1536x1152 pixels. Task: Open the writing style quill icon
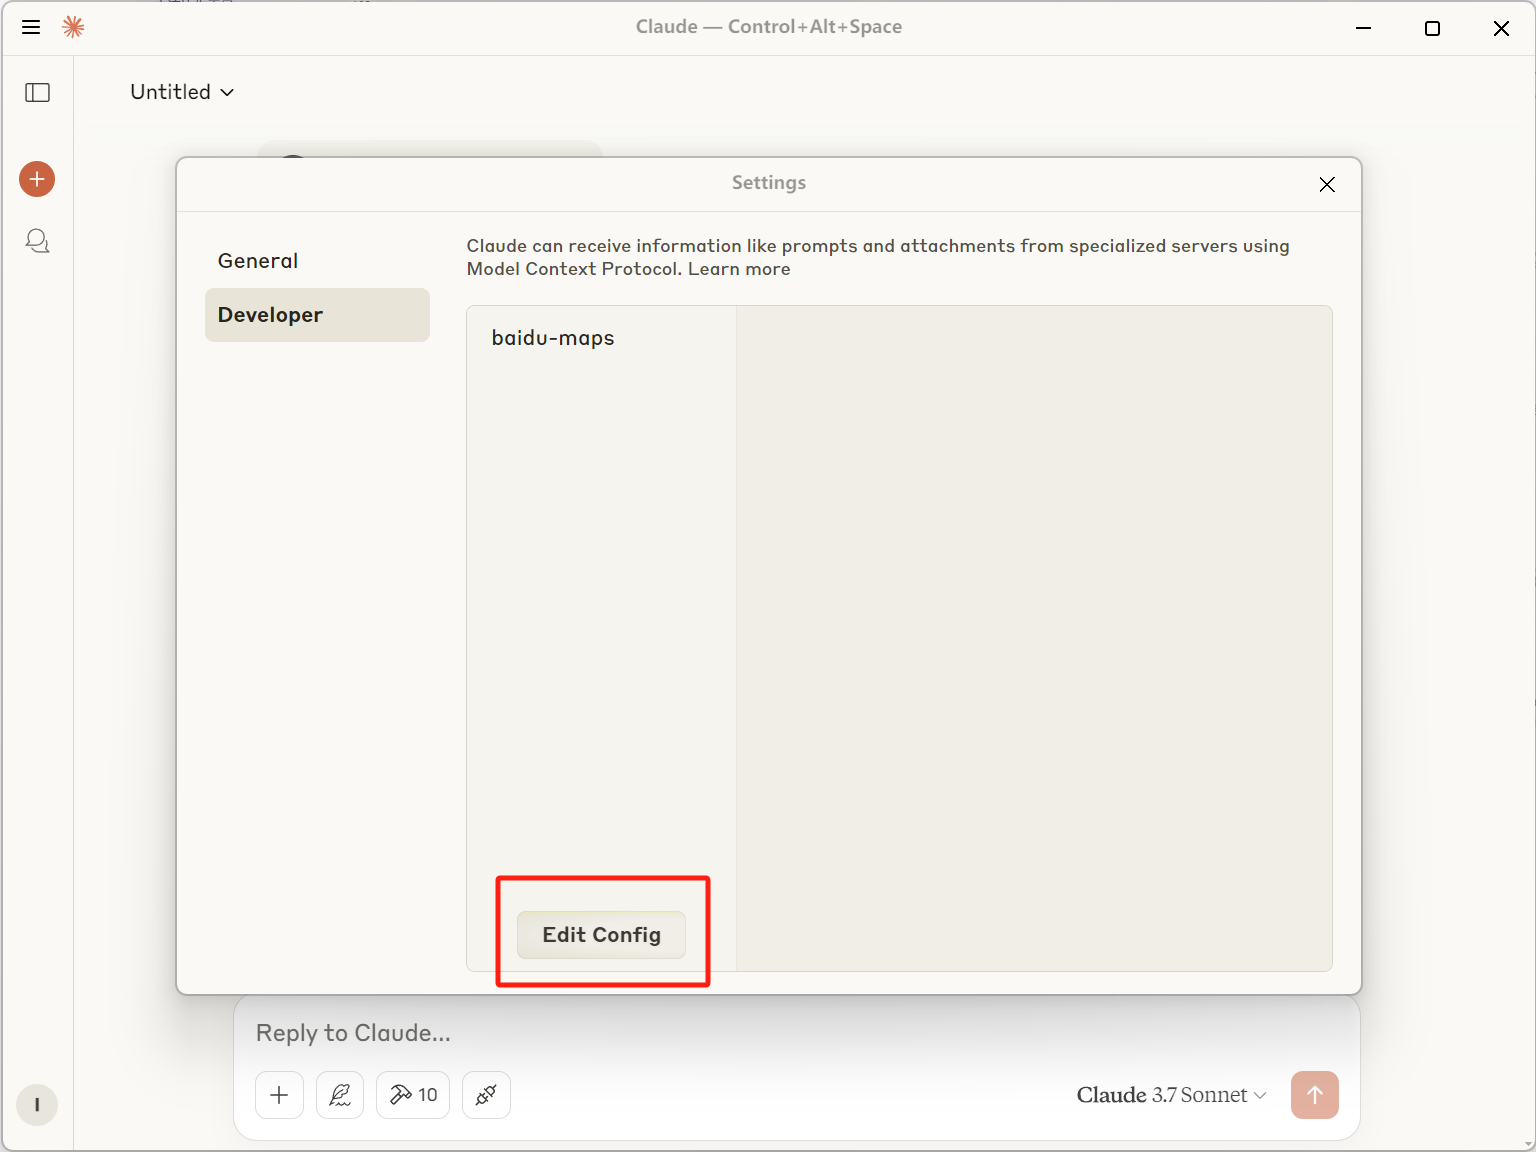point(340,1095)
